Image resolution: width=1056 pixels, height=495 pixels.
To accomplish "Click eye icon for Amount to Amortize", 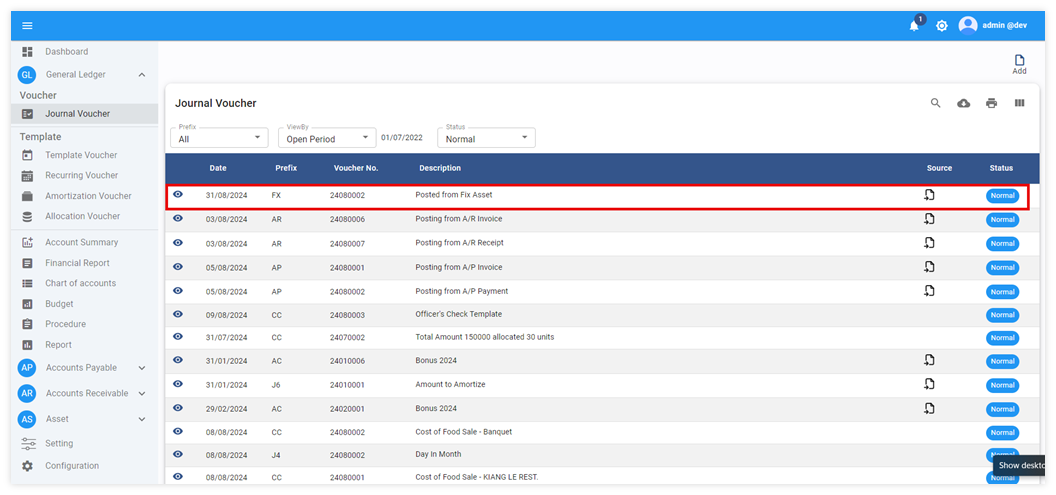I will pos(178,385).
